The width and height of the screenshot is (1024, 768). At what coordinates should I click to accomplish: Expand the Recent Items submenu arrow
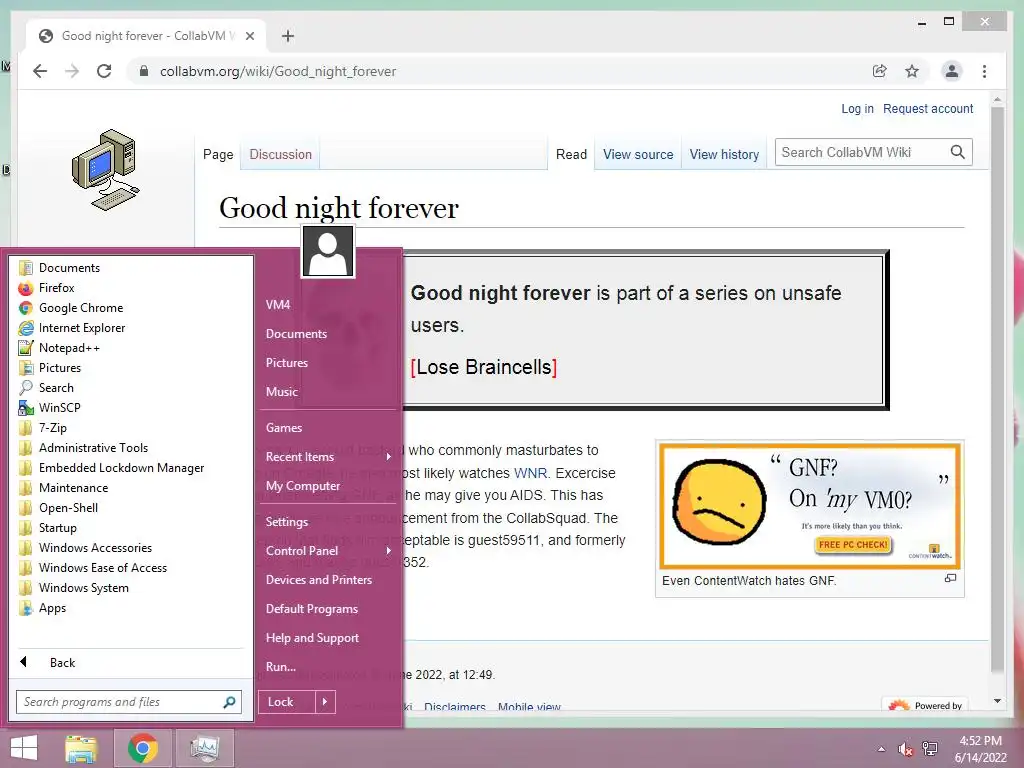pos(389,456)
